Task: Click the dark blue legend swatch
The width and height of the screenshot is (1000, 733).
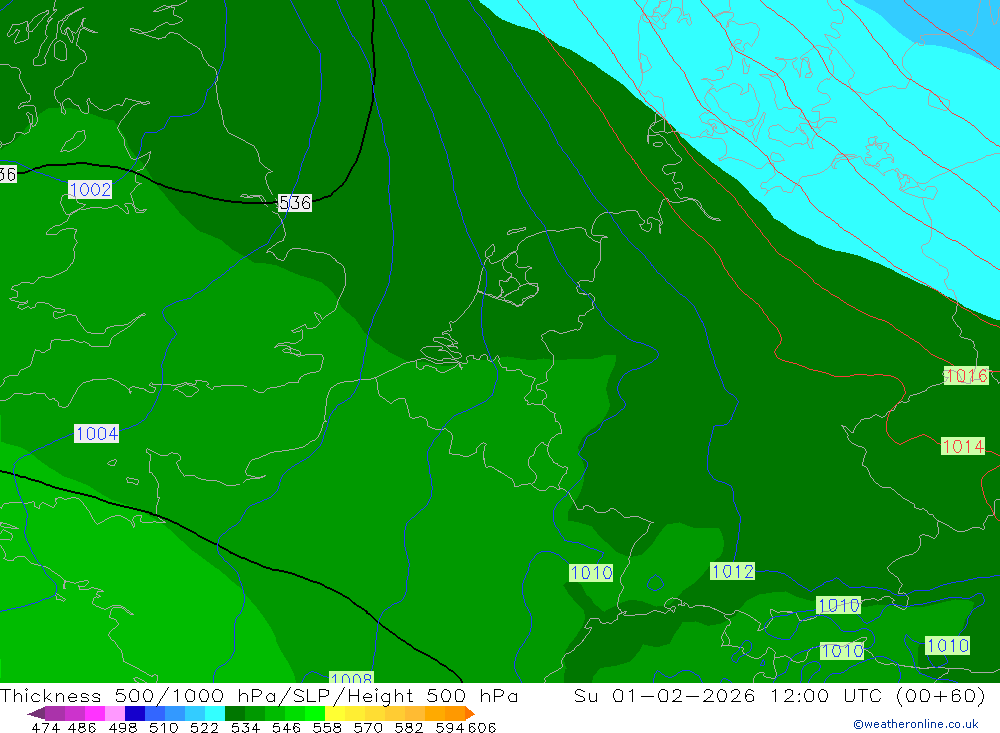Action: 135,713
